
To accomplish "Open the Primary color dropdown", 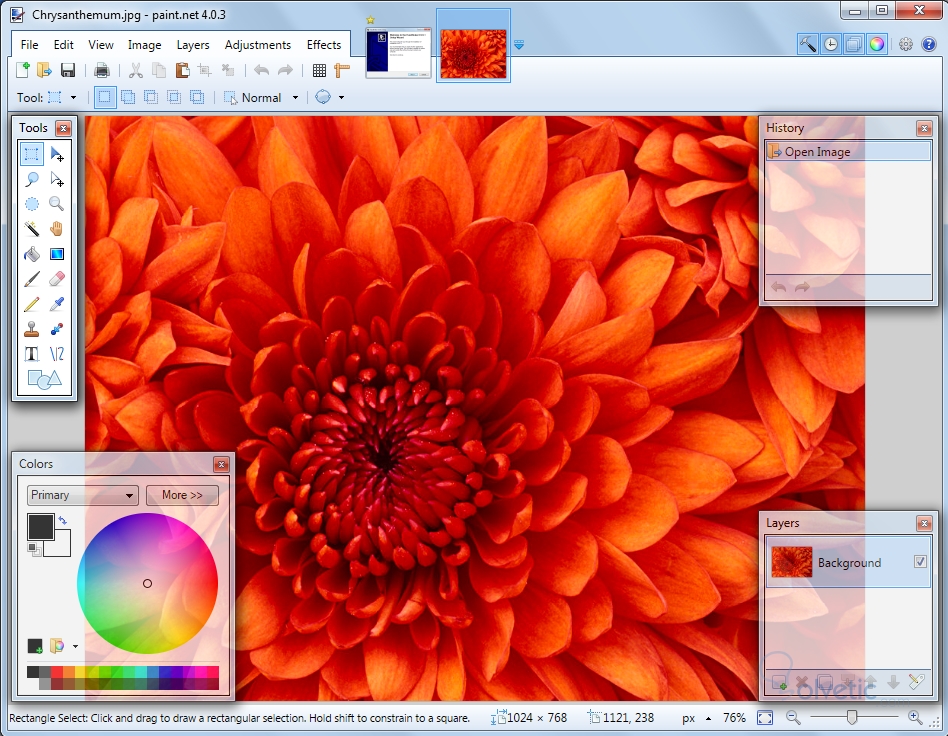I will (82, 495).
